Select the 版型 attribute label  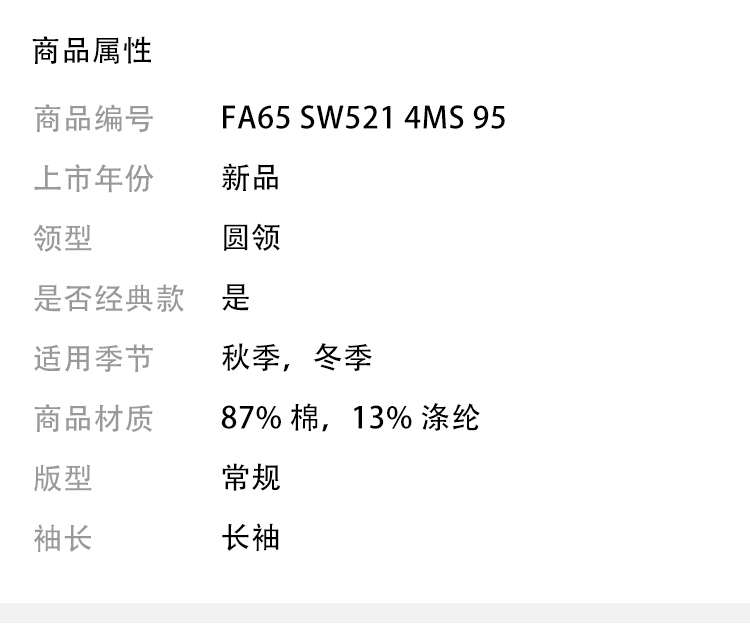click(63, 478)
